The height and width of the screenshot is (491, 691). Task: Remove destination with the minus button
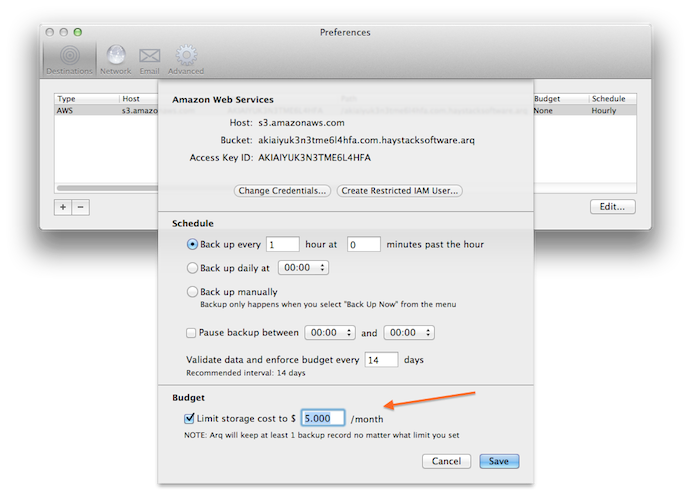tap(81, 207)
